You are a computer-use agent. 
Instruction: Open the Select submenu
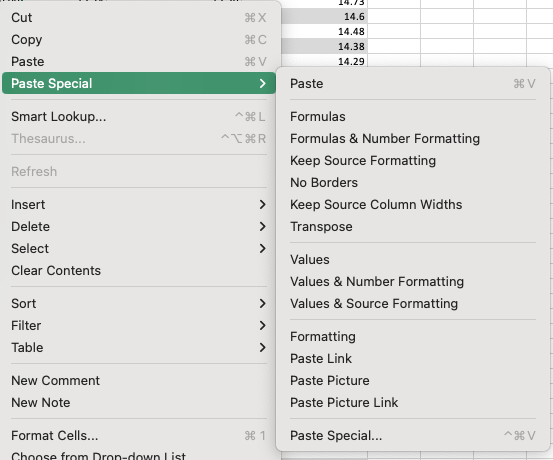[x=139, y=249]
